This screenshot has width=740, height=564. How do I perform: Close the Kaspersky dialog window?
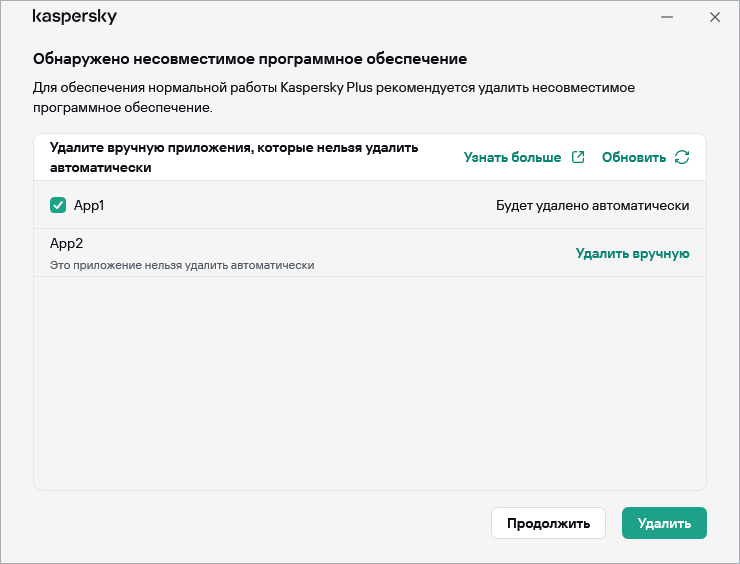point(714,17)
